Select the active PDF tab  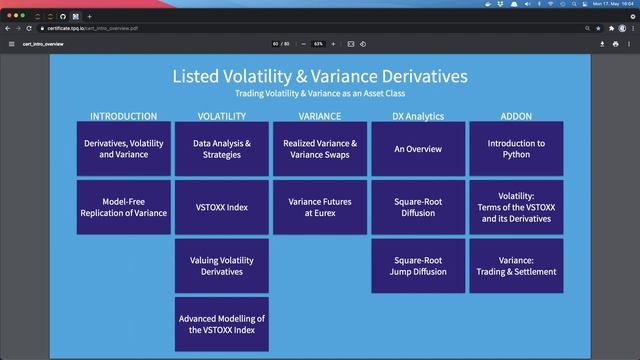pyautogui.click(x=76, y=17)
